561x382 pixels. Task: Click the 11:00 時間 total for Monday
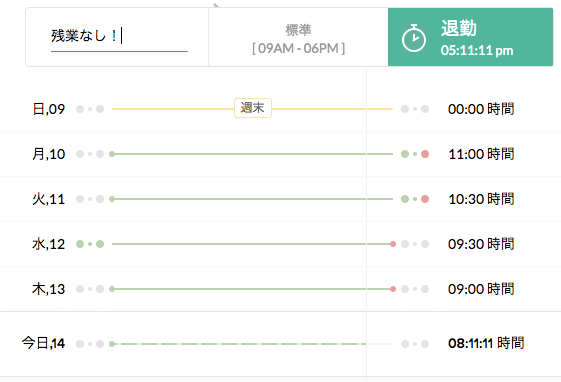[481, 154]
